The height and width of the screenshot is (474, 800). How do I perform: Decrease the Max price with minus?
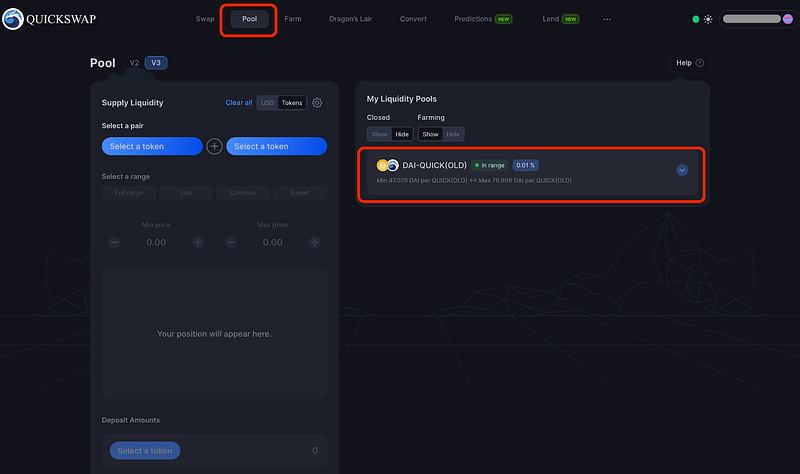pos(231,242)
